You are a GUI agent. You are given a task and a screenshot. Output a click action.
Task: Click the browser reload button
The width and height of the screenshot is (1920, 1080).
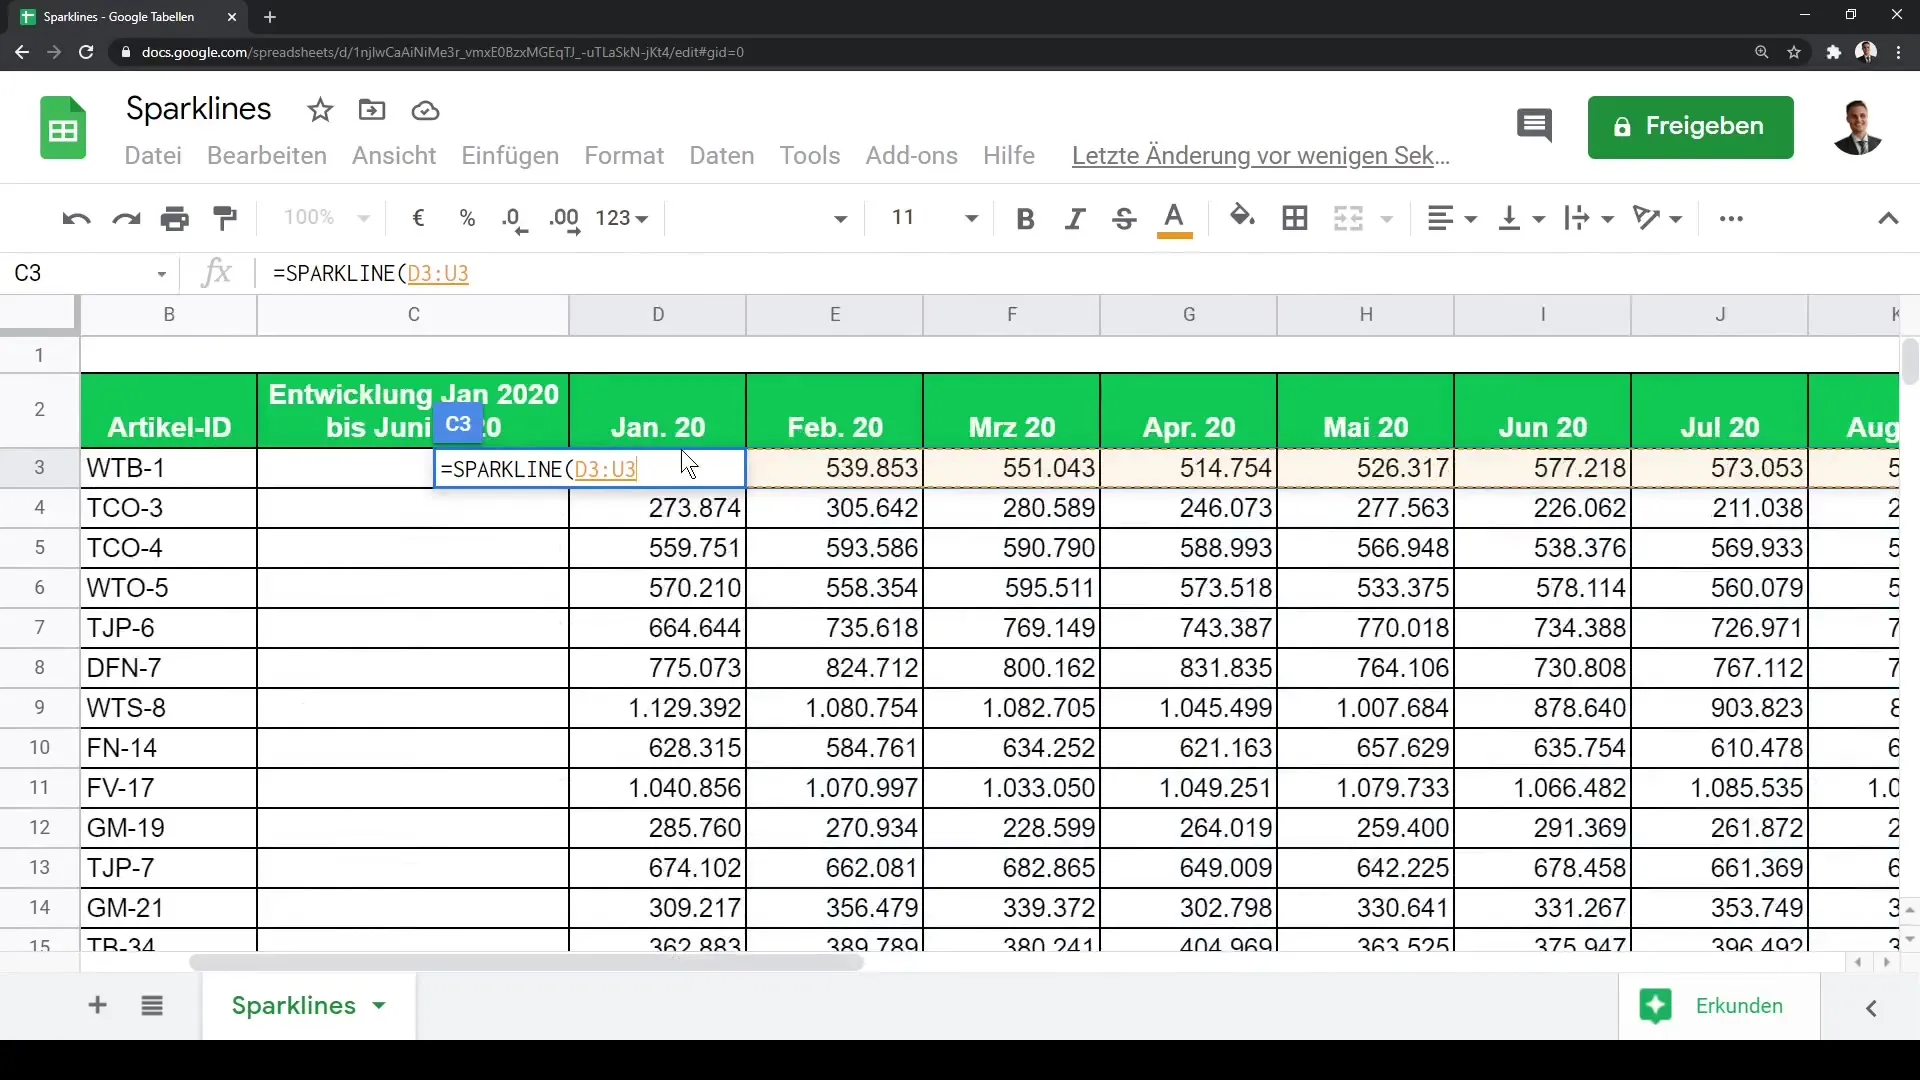point(86,52)
